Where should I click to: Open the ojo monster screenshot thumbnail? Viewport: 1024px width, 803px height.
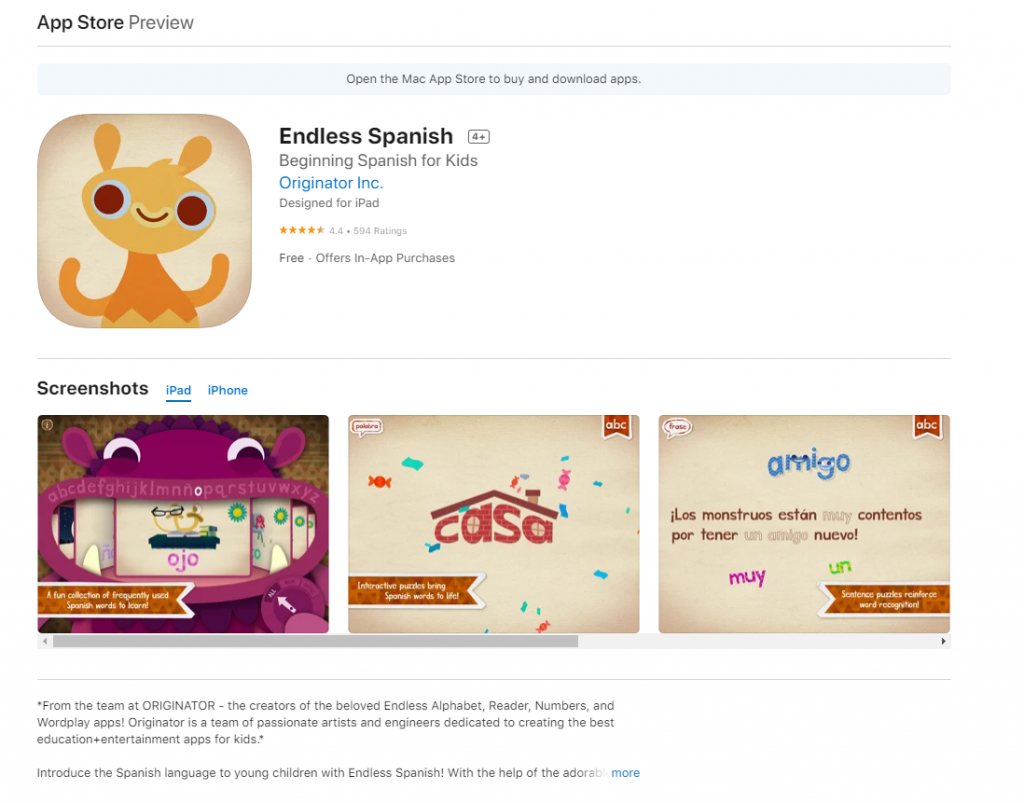coord(183,524)
